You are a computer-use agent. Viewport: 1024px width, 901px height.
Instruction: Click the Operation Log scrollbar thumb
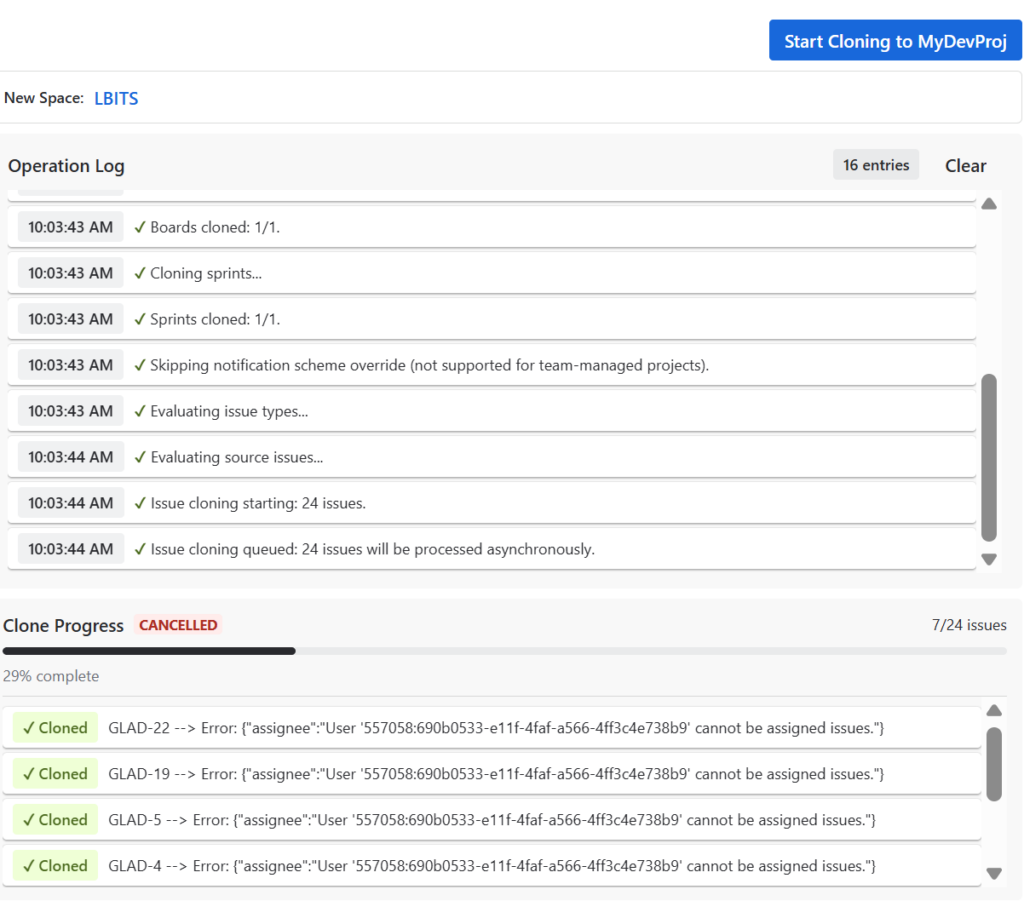(989, 458)
